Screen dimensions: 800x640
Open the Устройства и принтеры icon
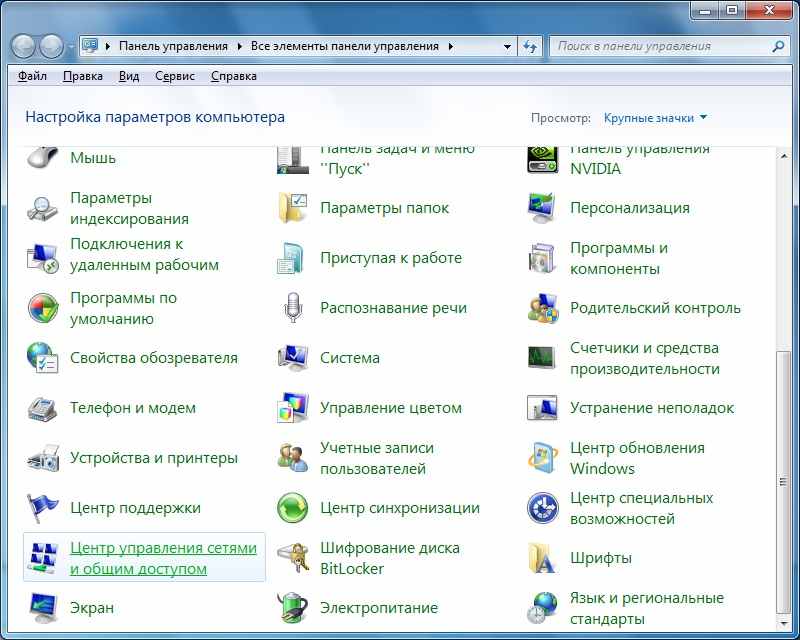coord(42,458)
